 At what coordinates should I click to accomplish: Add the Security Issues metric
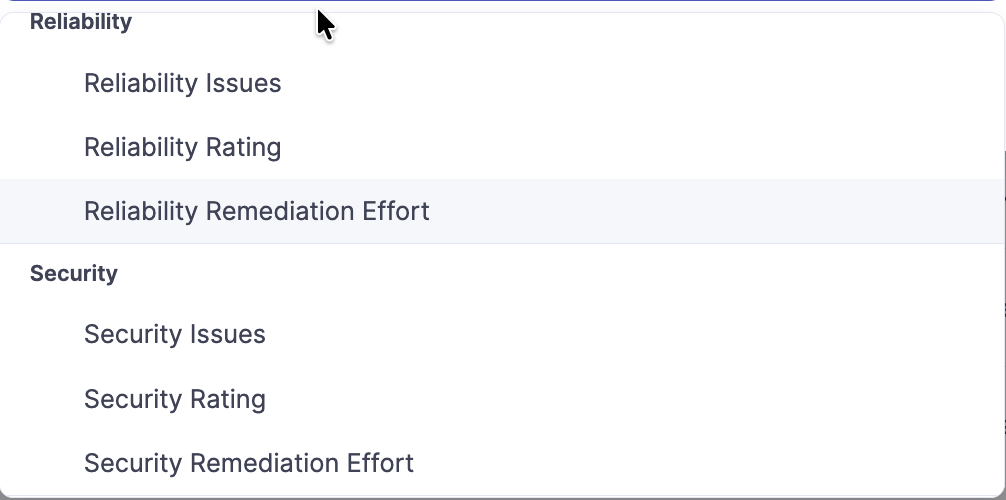tap(175, 334)
